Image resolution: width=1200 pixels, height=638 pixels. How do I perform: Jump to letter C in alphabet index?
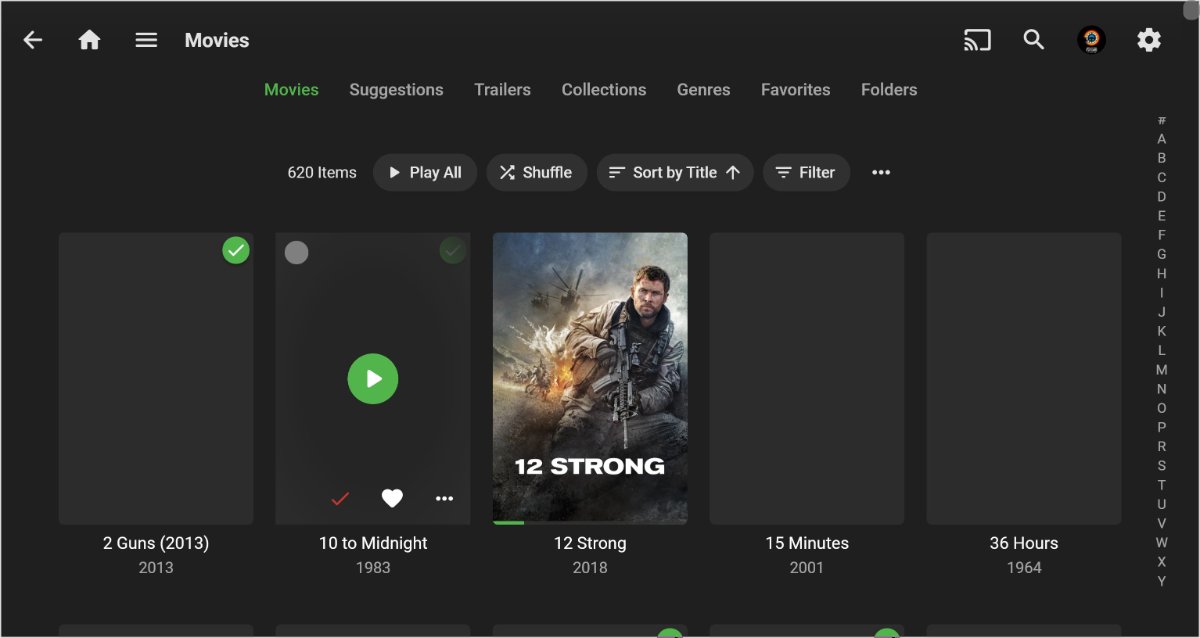[x=1161, y=177]
